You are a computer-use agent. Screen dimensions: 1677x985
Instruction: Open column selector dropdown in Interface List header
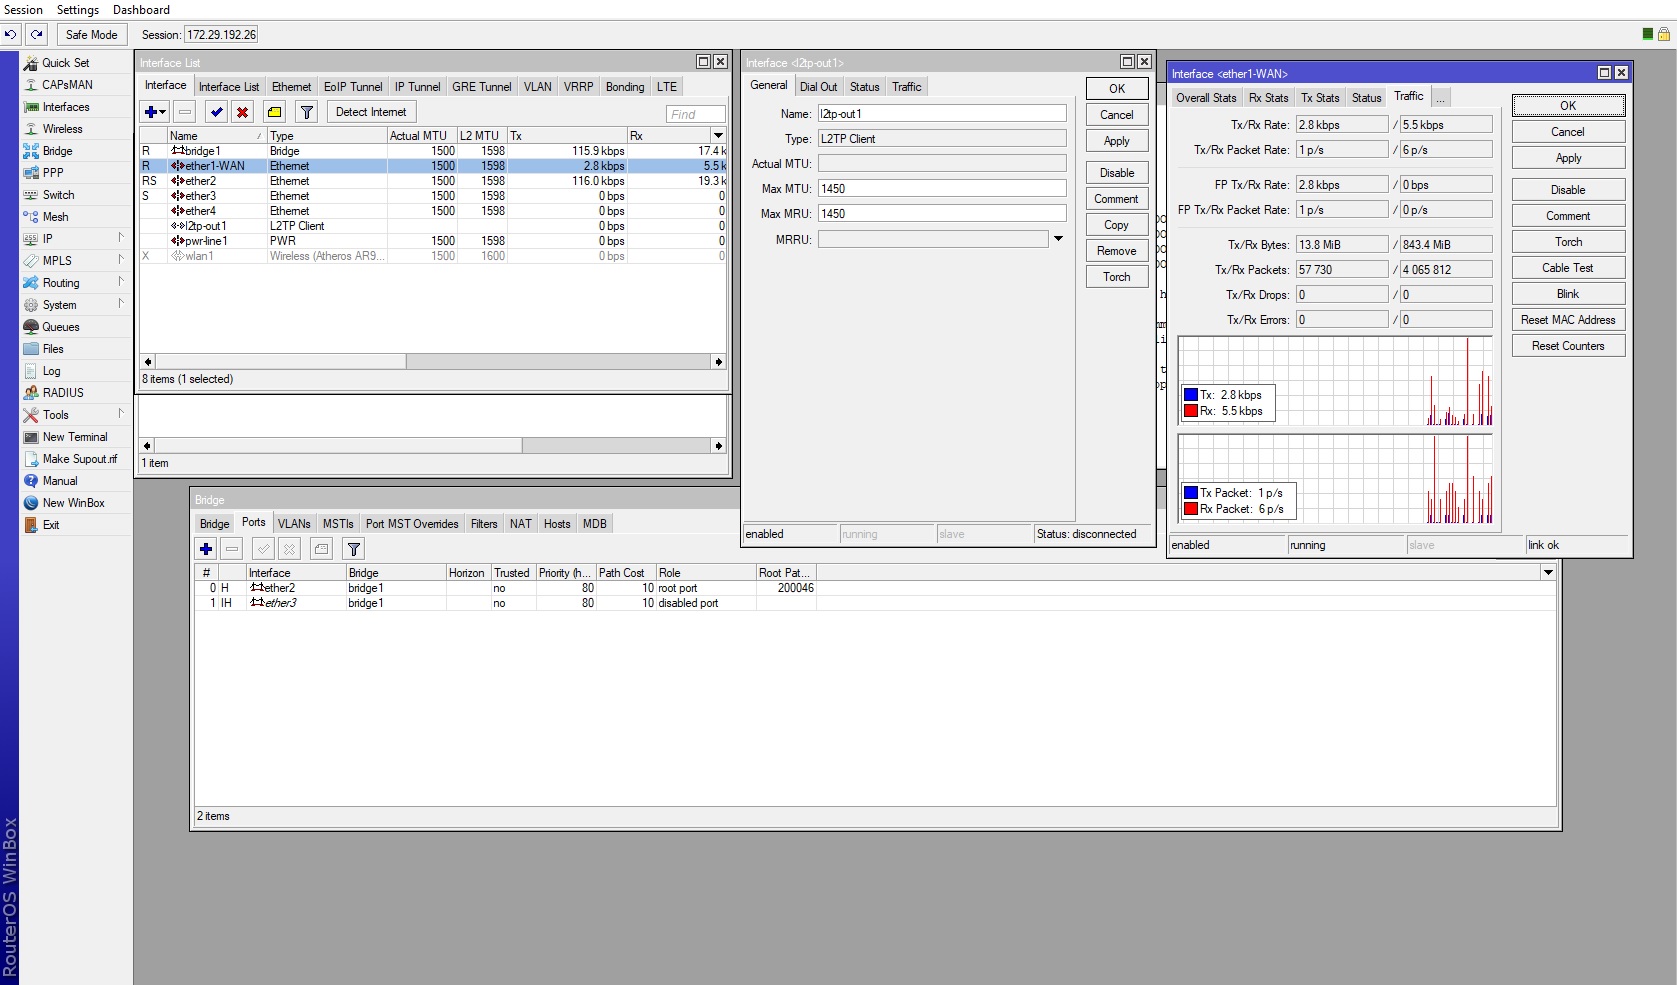(x=718, y=135)
